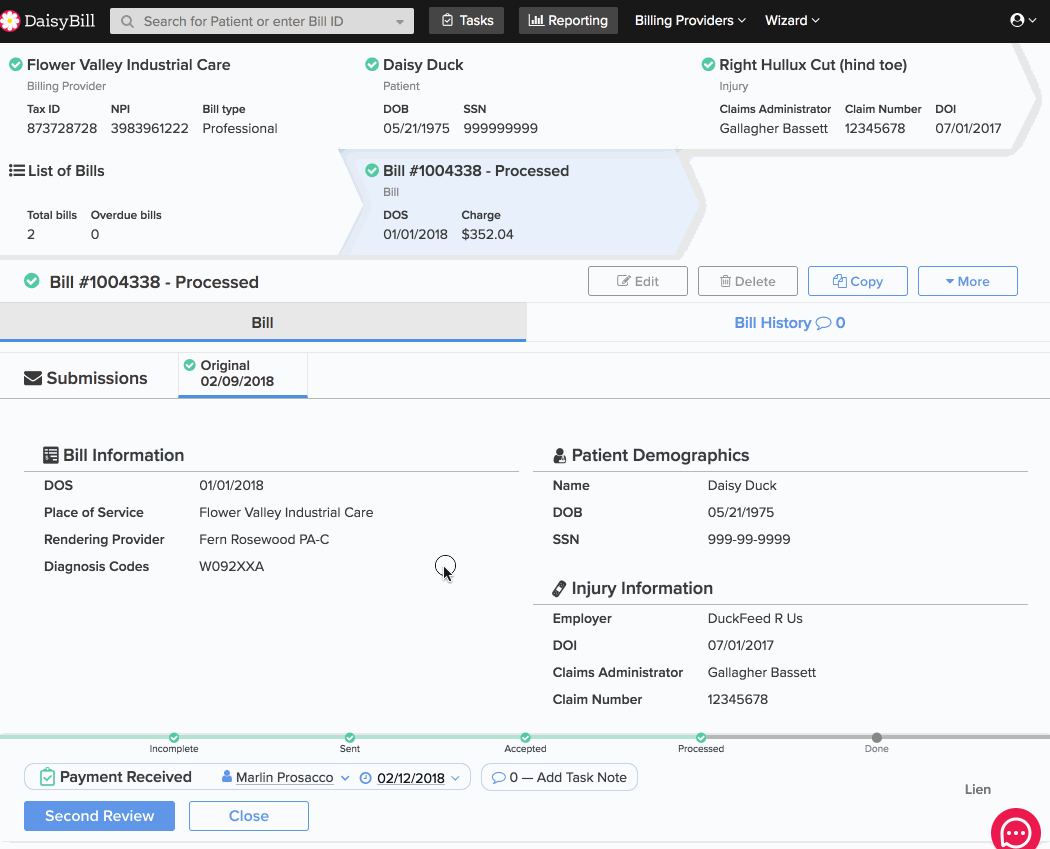Click green check beside Right Hullux Cut injury
Image resolution: width=1050 pixels, height=849 pixels.
coord(708,64)
